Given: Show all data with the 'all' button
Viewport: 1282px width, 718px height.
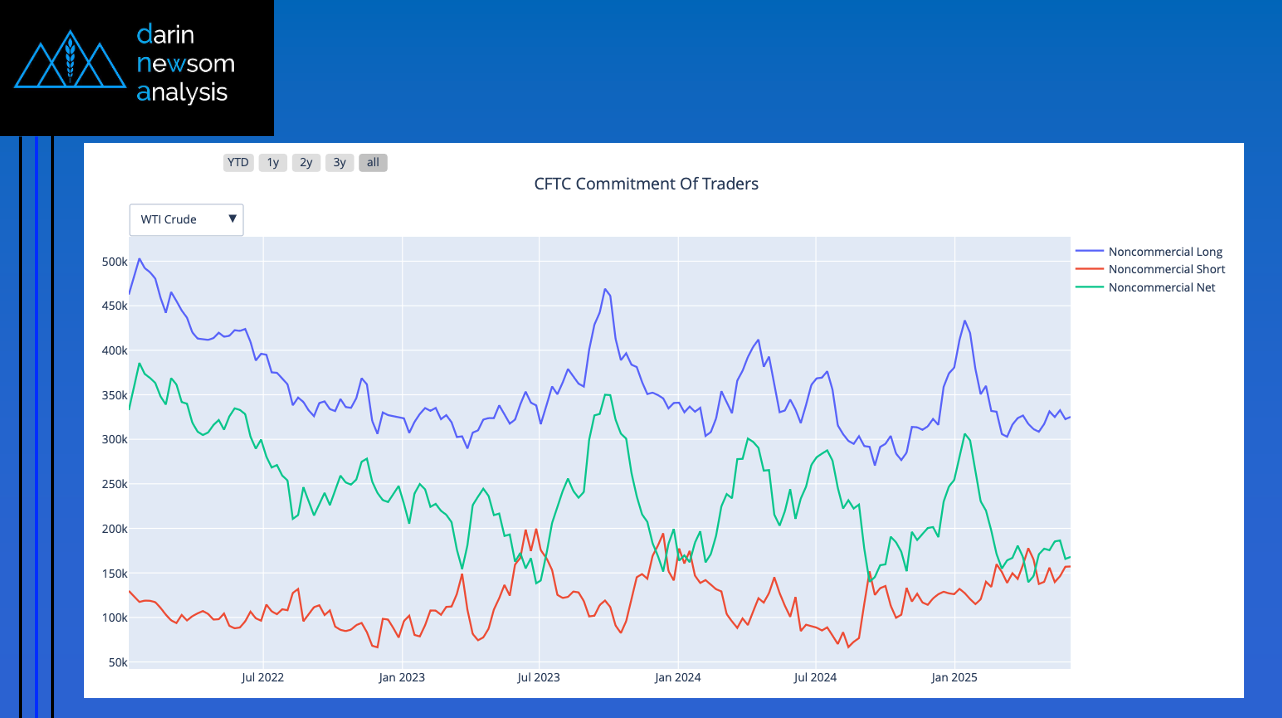Looking at the screenshot, I should point(373,163).
